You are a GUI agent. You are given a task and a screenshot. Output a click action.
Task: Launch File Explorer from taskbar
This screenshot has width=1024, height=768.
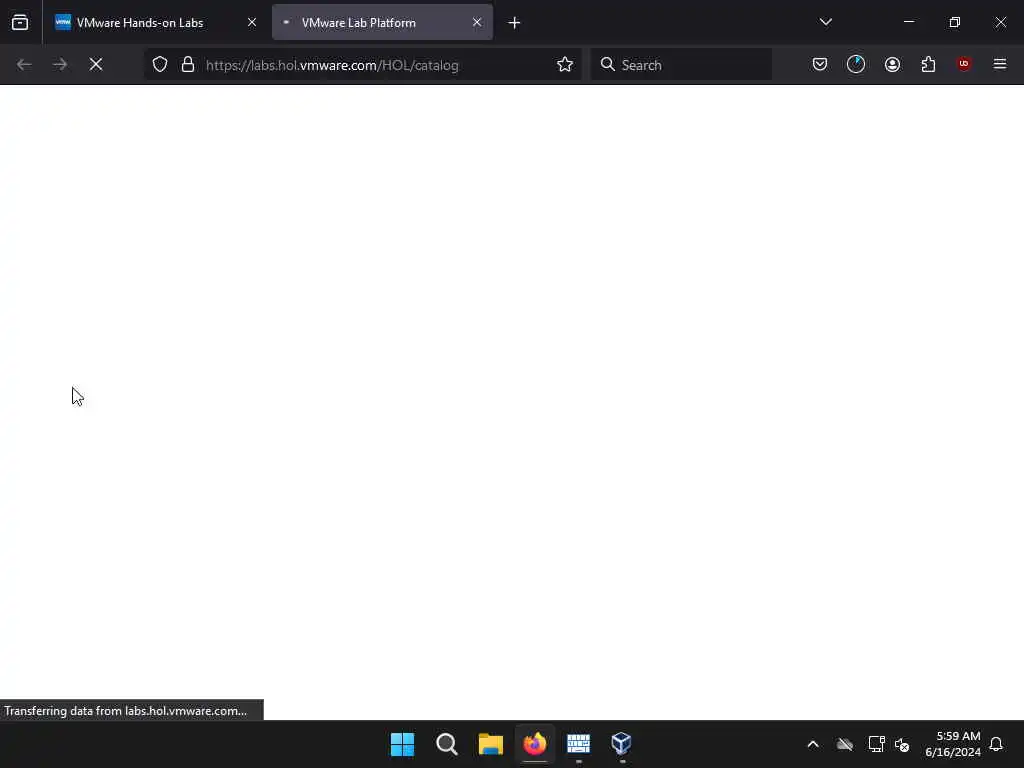pos(490,744)
